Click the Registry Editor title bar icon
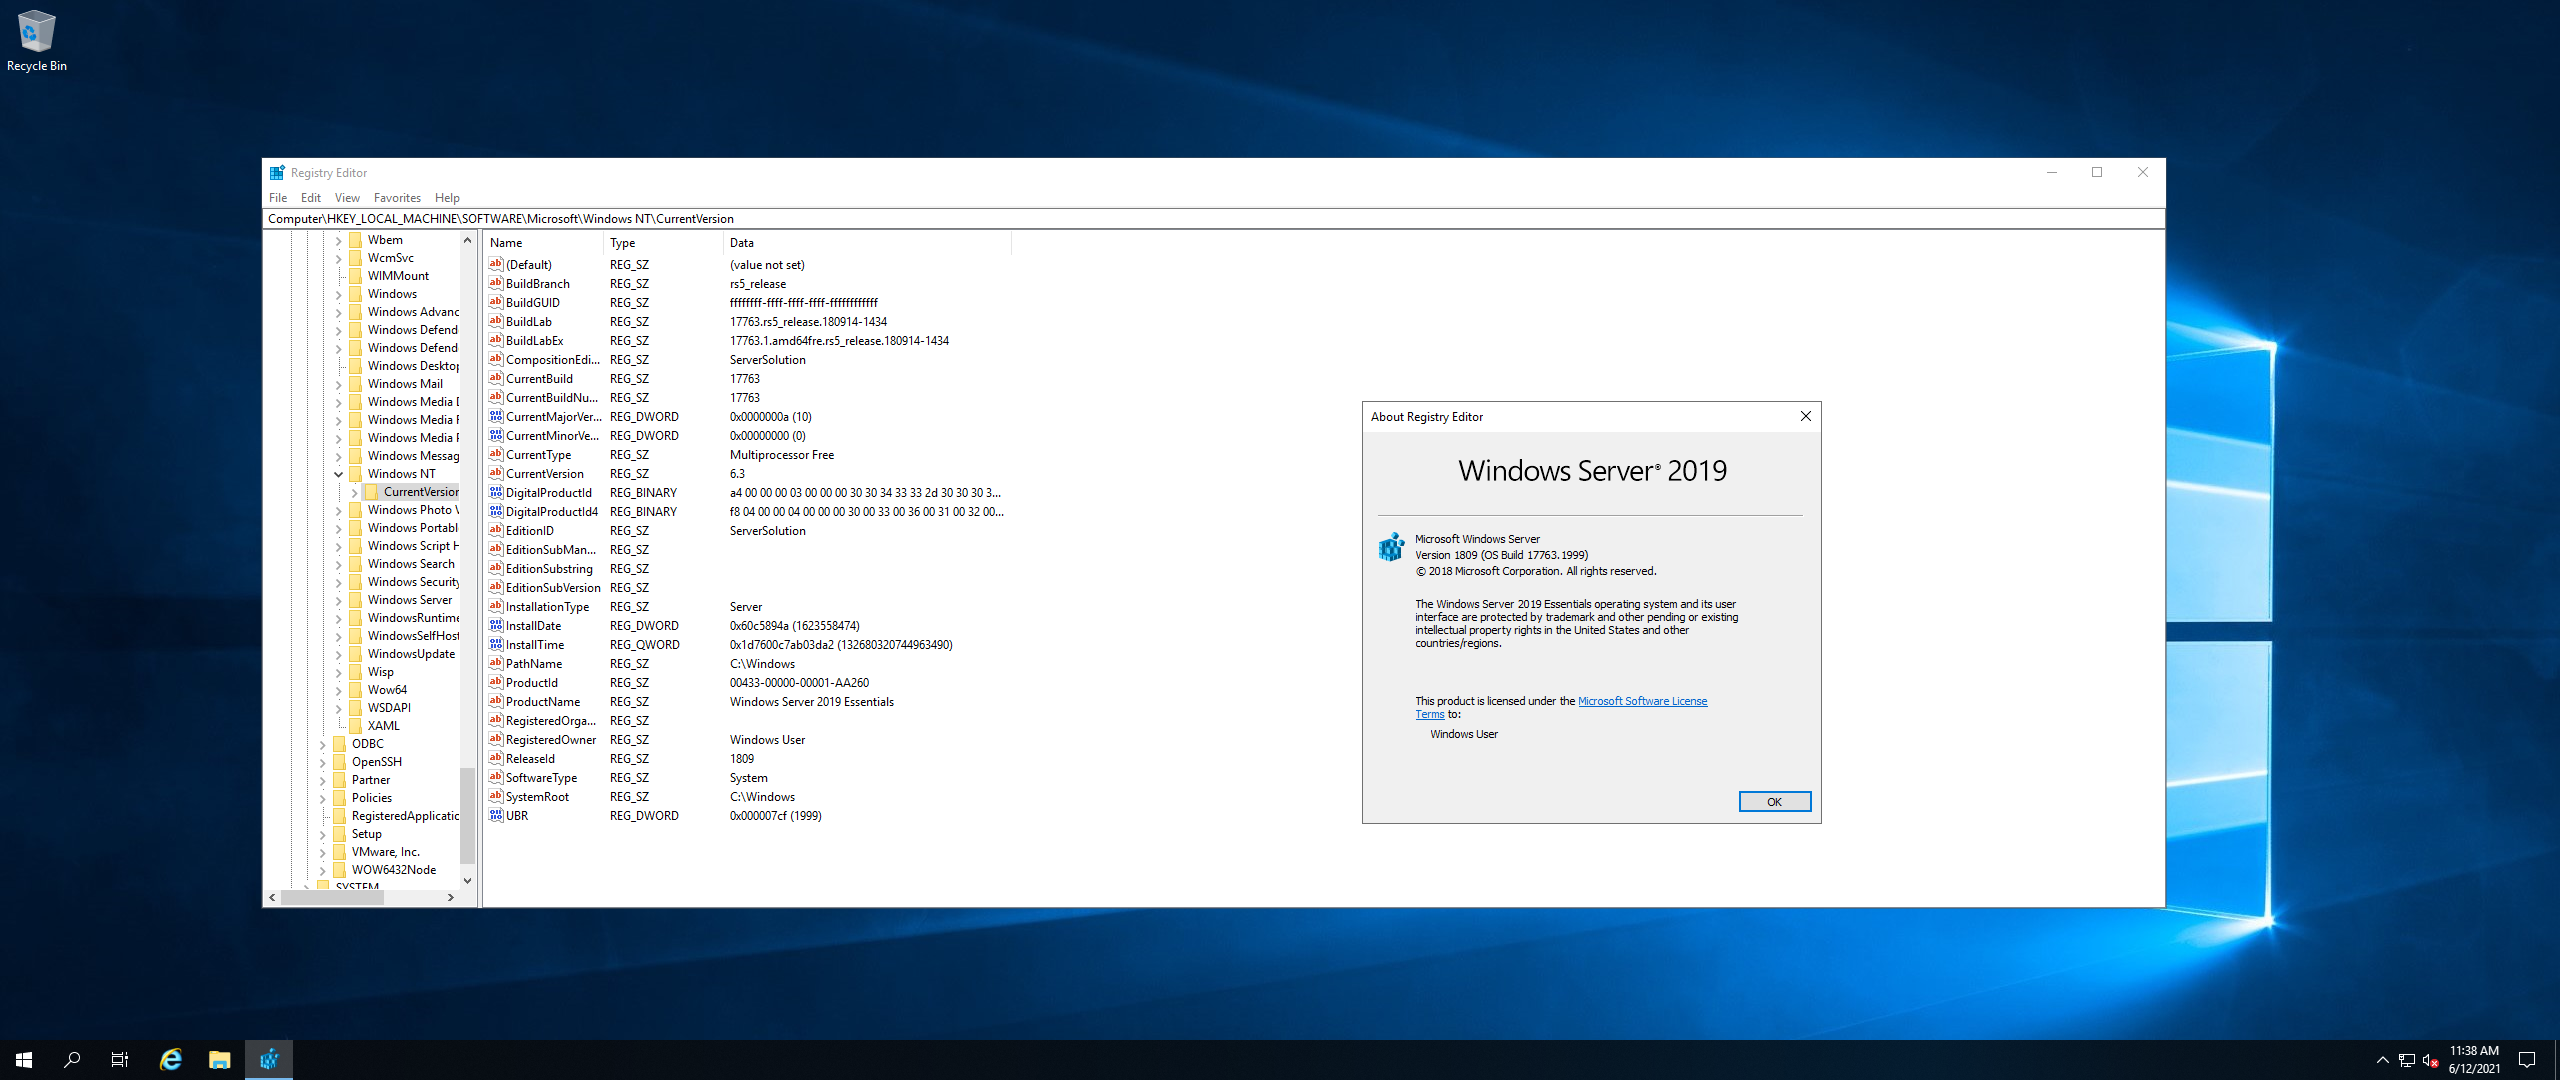This screenshot has height=1080, width=2560. pos(277,173)
